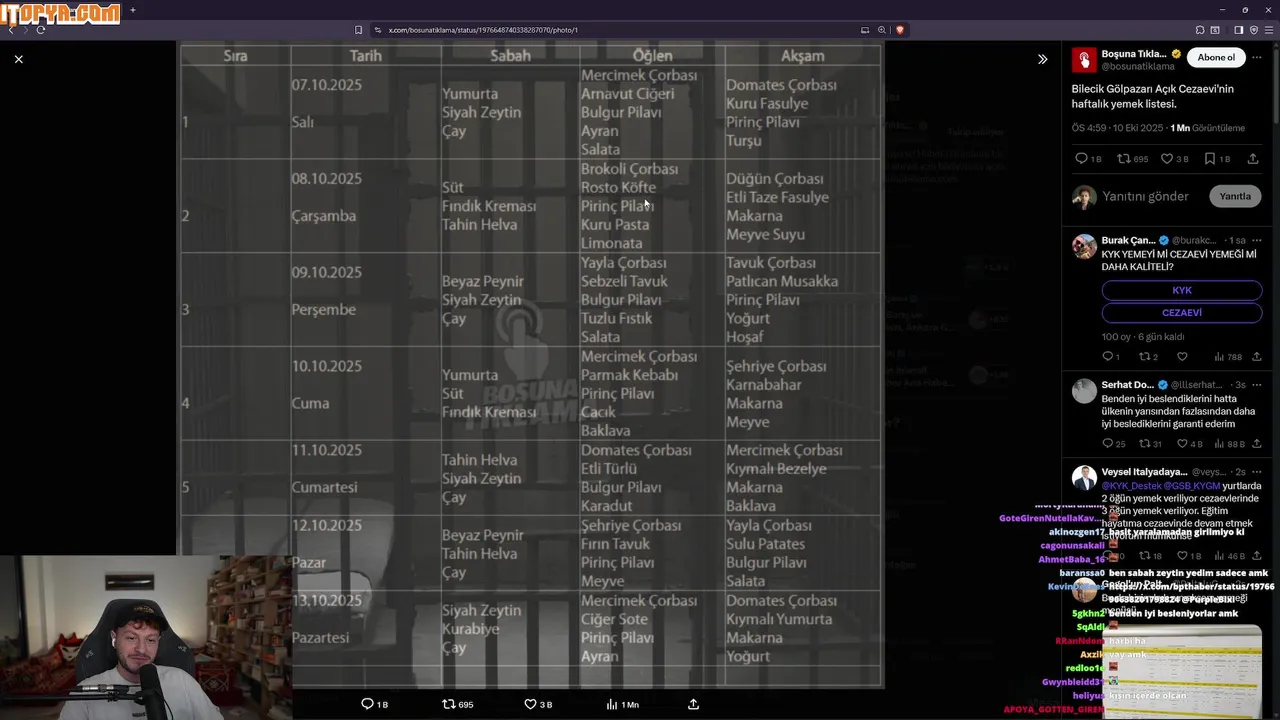
Task: Like the main tweet showing 3 B
Action: tap(1167, 159)
